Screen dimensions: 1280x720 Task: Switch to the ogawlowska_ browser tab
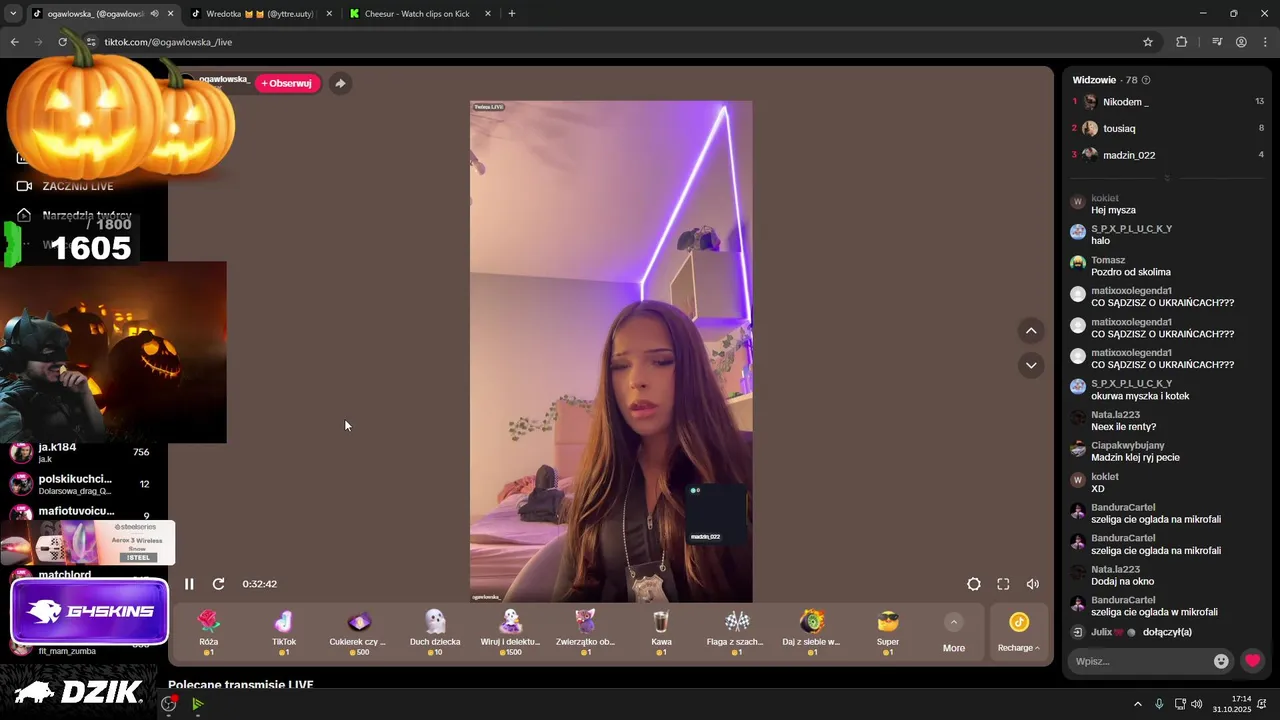[96, 14]
